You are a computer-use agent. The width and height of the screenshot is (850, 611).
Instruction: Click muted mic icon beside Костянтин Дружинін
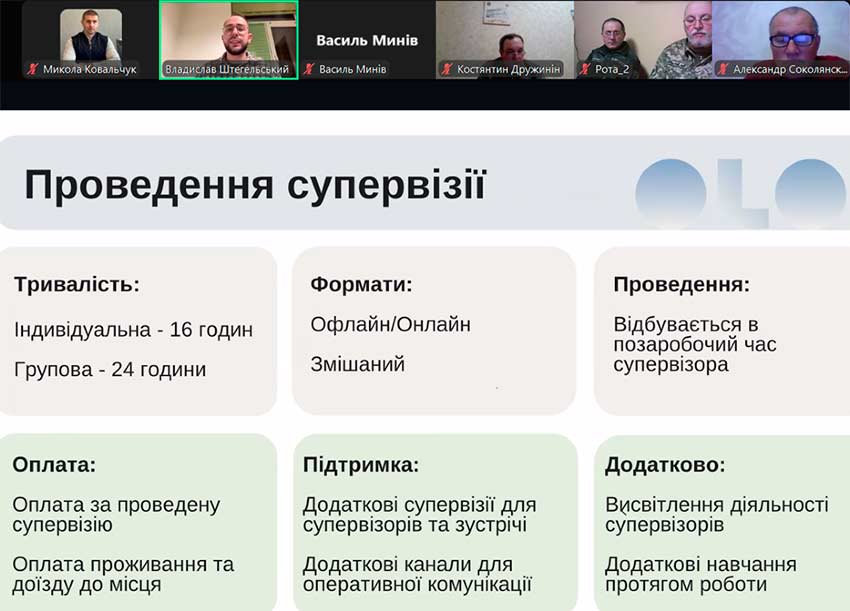coord(447,70)
